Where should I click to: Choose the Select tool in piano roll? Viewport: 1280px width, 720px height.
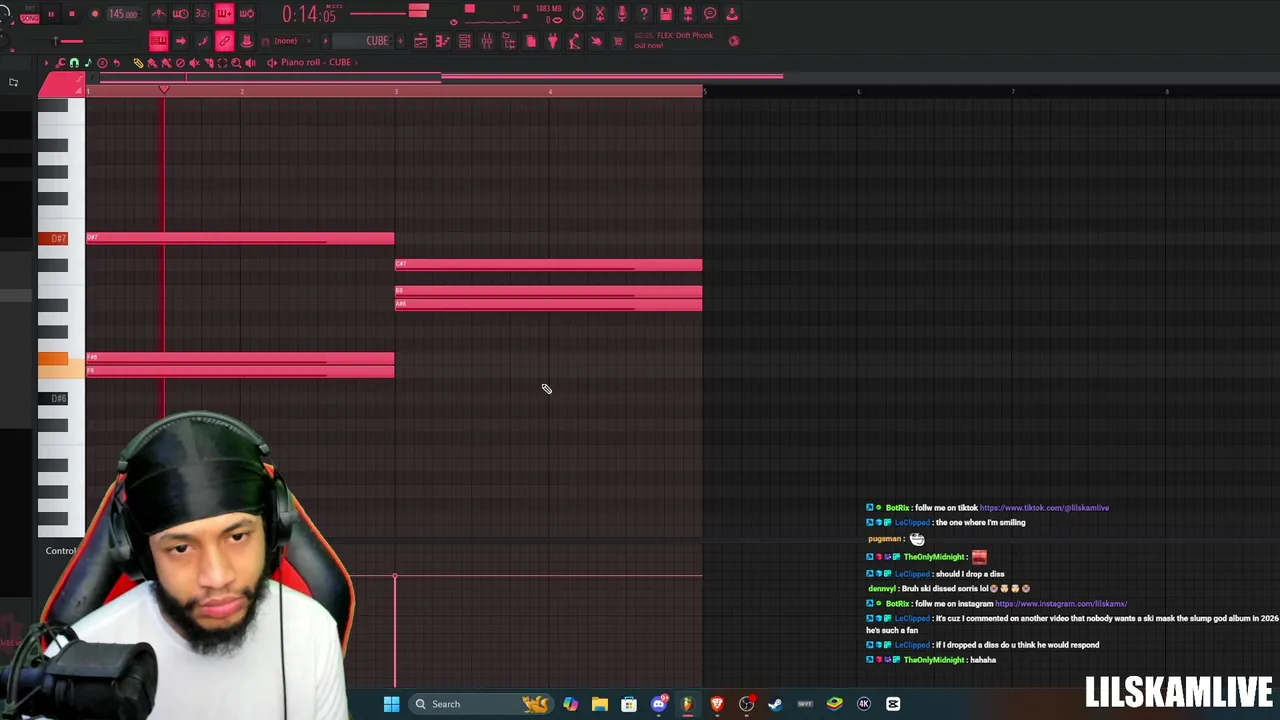coord(222,62)
